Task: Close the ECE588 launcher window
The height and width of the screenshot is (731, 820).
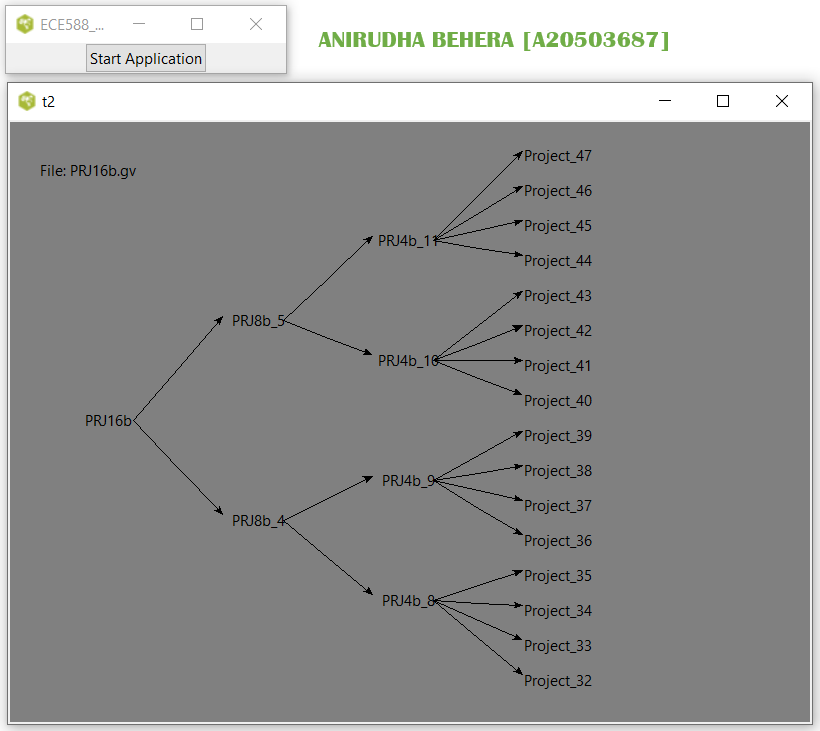Action: click(256, 25)
